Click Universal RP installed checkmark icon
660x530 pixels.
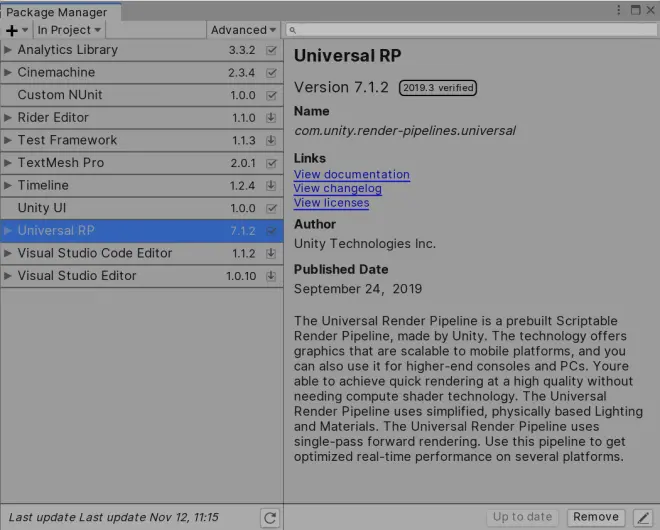pos(271,231)
